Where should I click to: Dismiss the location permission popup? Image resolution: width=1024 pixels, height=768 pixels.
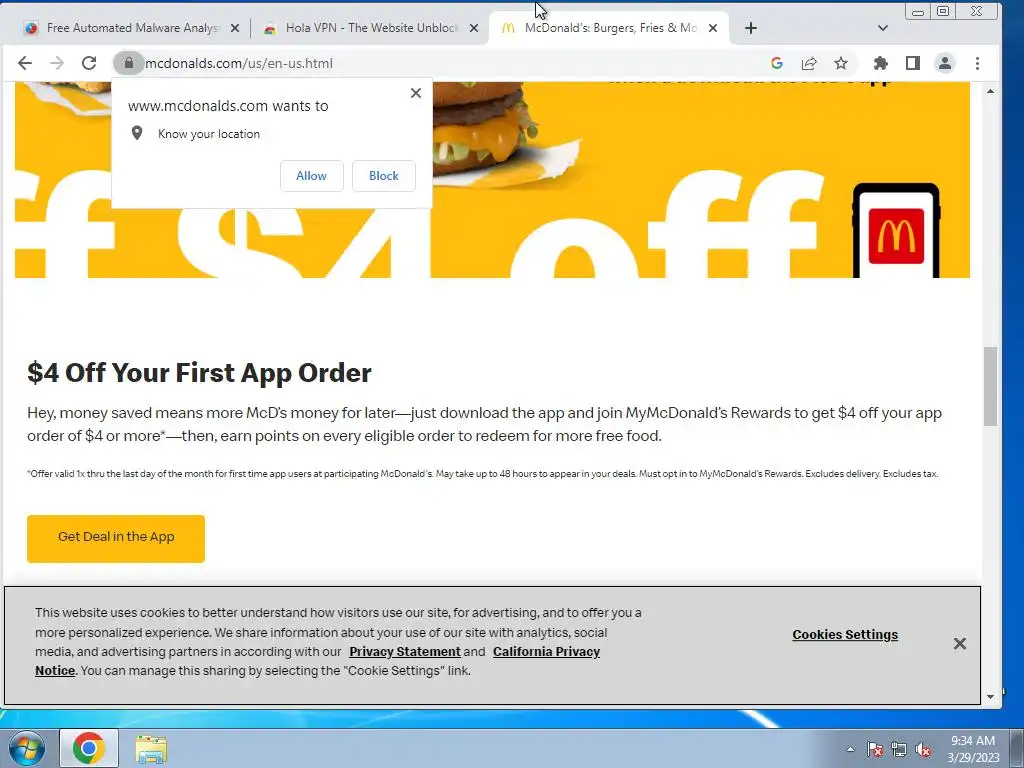(x=416, y=93)
